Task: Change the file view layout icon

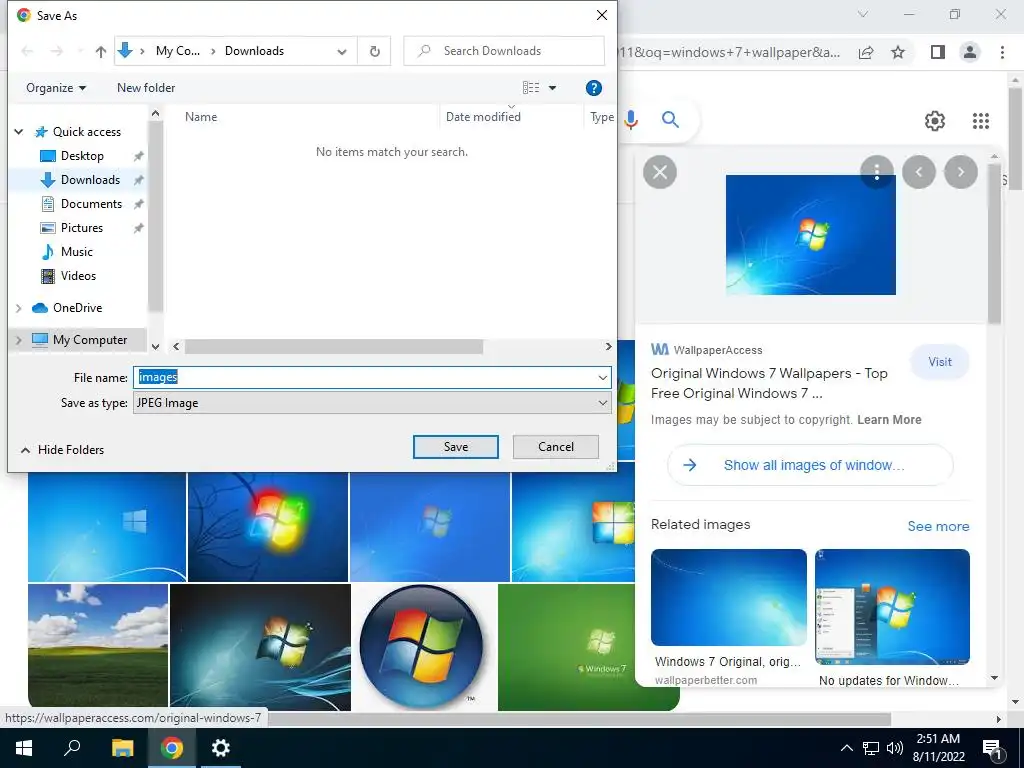Action: (531, 88)
